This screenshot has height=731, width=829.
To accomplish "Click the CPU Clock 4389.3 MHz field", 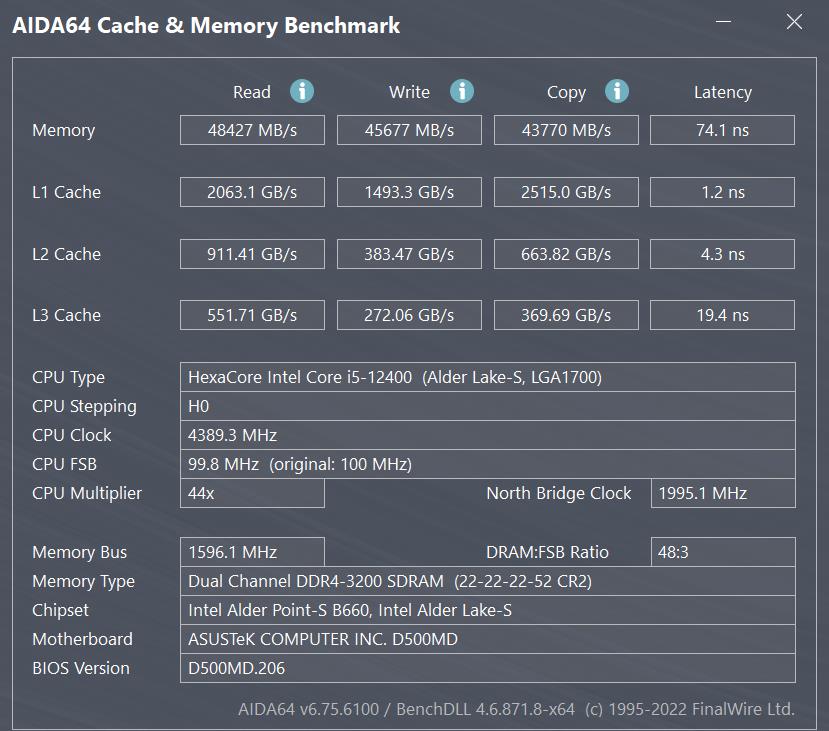I will click(487, 435).
